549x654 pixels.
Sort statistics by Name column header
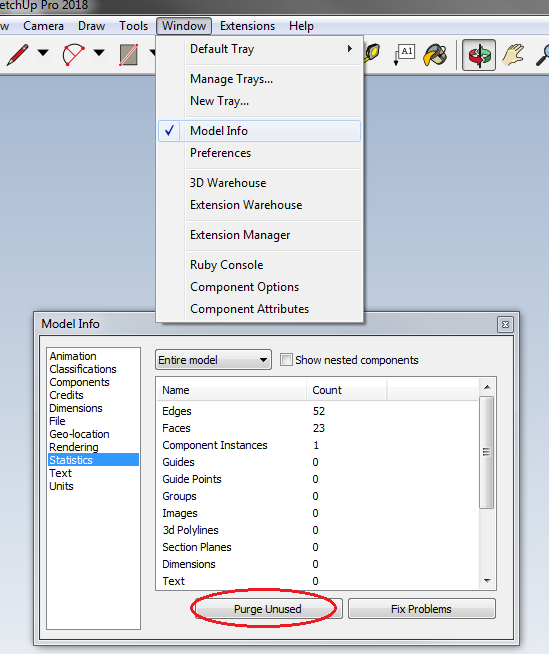pos(232,390)
